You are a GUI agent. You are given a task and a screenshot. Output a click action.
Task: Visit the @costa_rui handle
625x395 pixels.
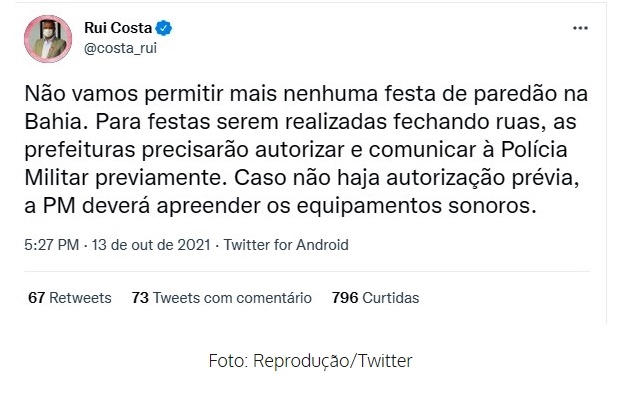(x=120, y=48)
